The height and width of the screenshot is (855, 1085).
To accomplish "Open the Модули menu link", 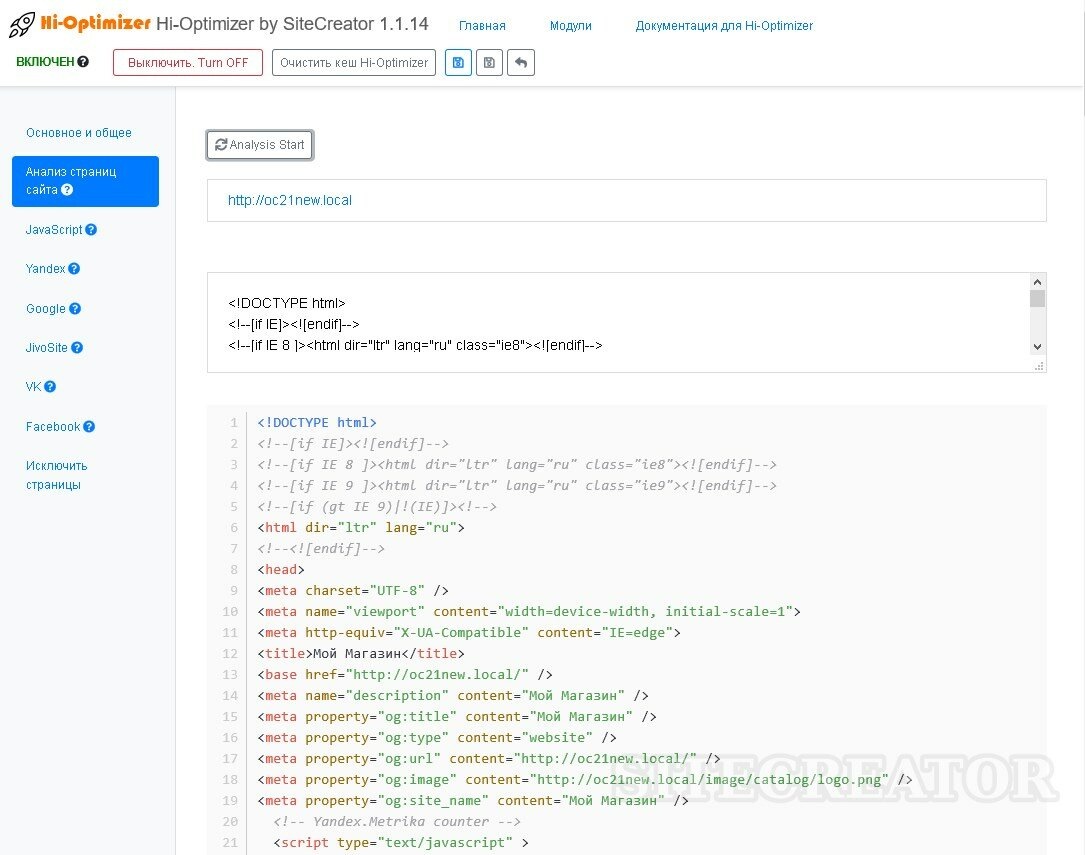I will coord(571,26).
